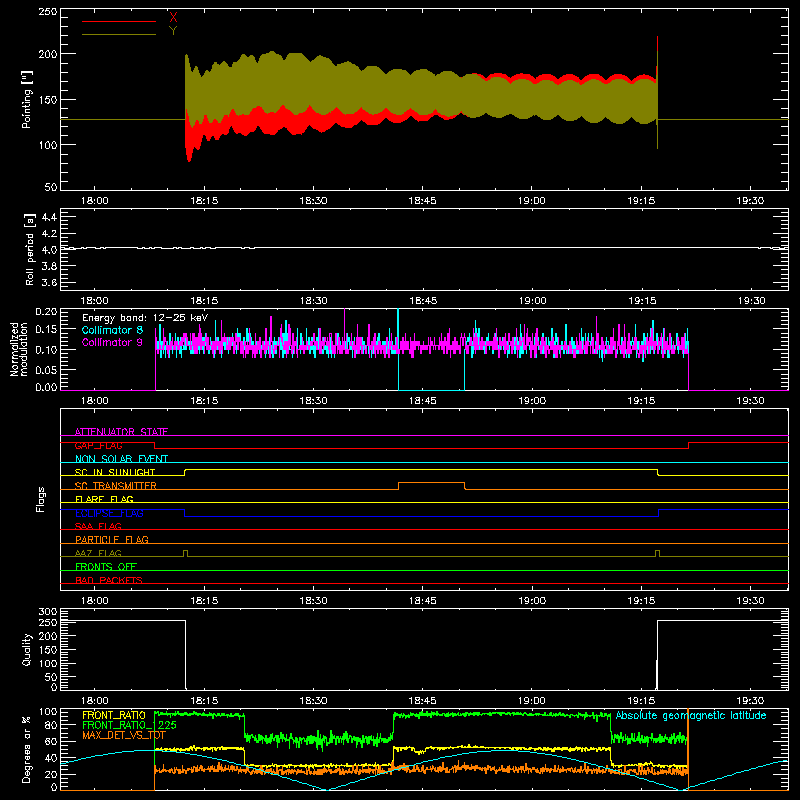Viewport: 800px width, 800px height.
Task: Select the GAP_FLAG label
Action: pyautogui.click(x=98, y=445)
